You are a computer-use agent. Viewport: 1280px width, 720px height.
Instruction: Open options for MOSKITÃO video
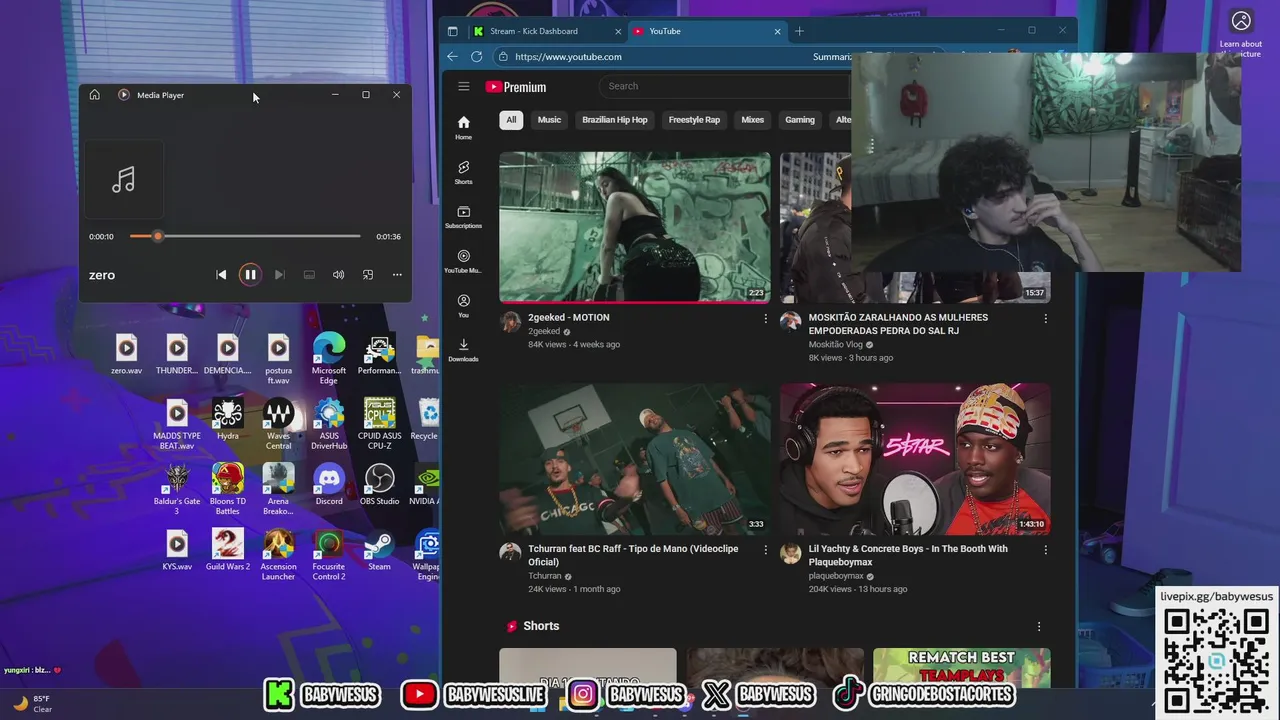pyautogui.click(x=1046, y=318)
